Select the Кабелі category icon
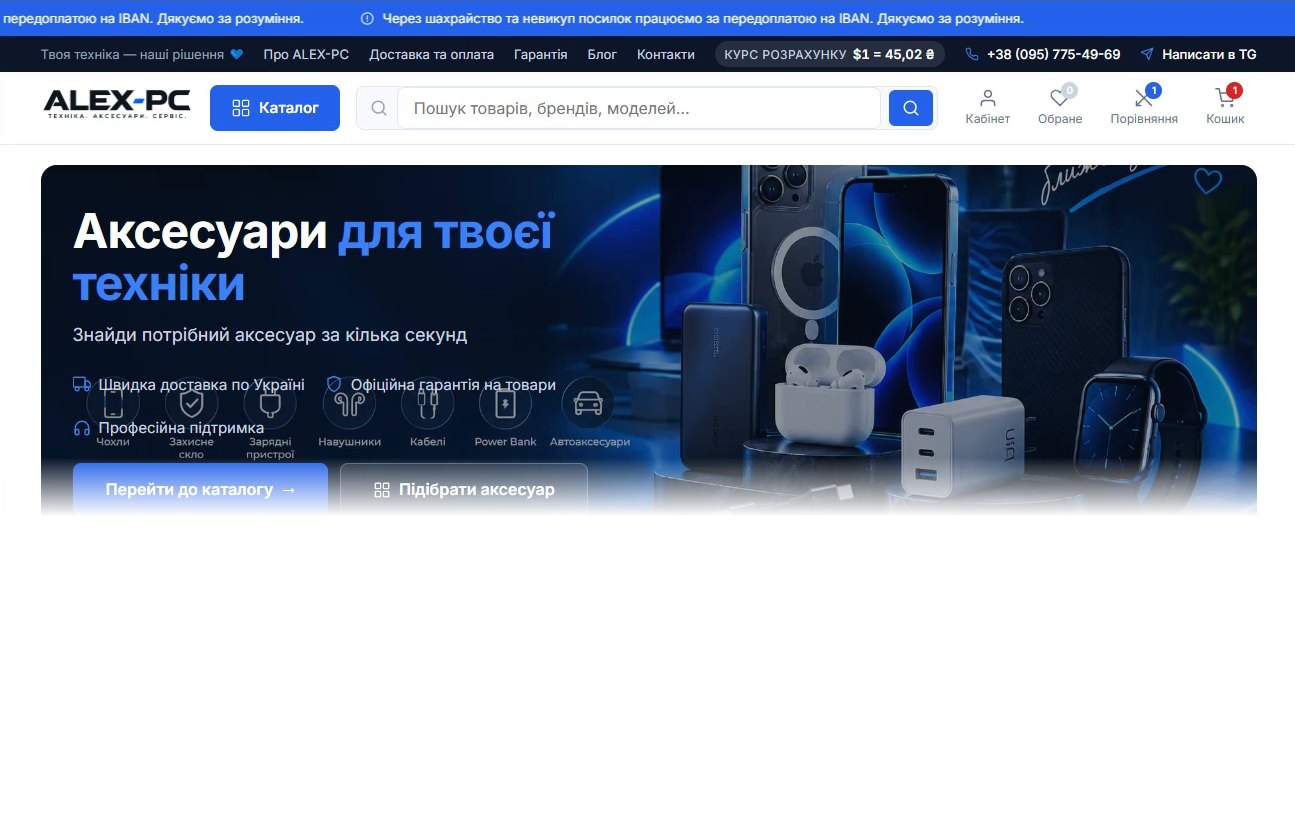Screen dimensions: 1295x826 pyautogui.click(x=427, y=404)
